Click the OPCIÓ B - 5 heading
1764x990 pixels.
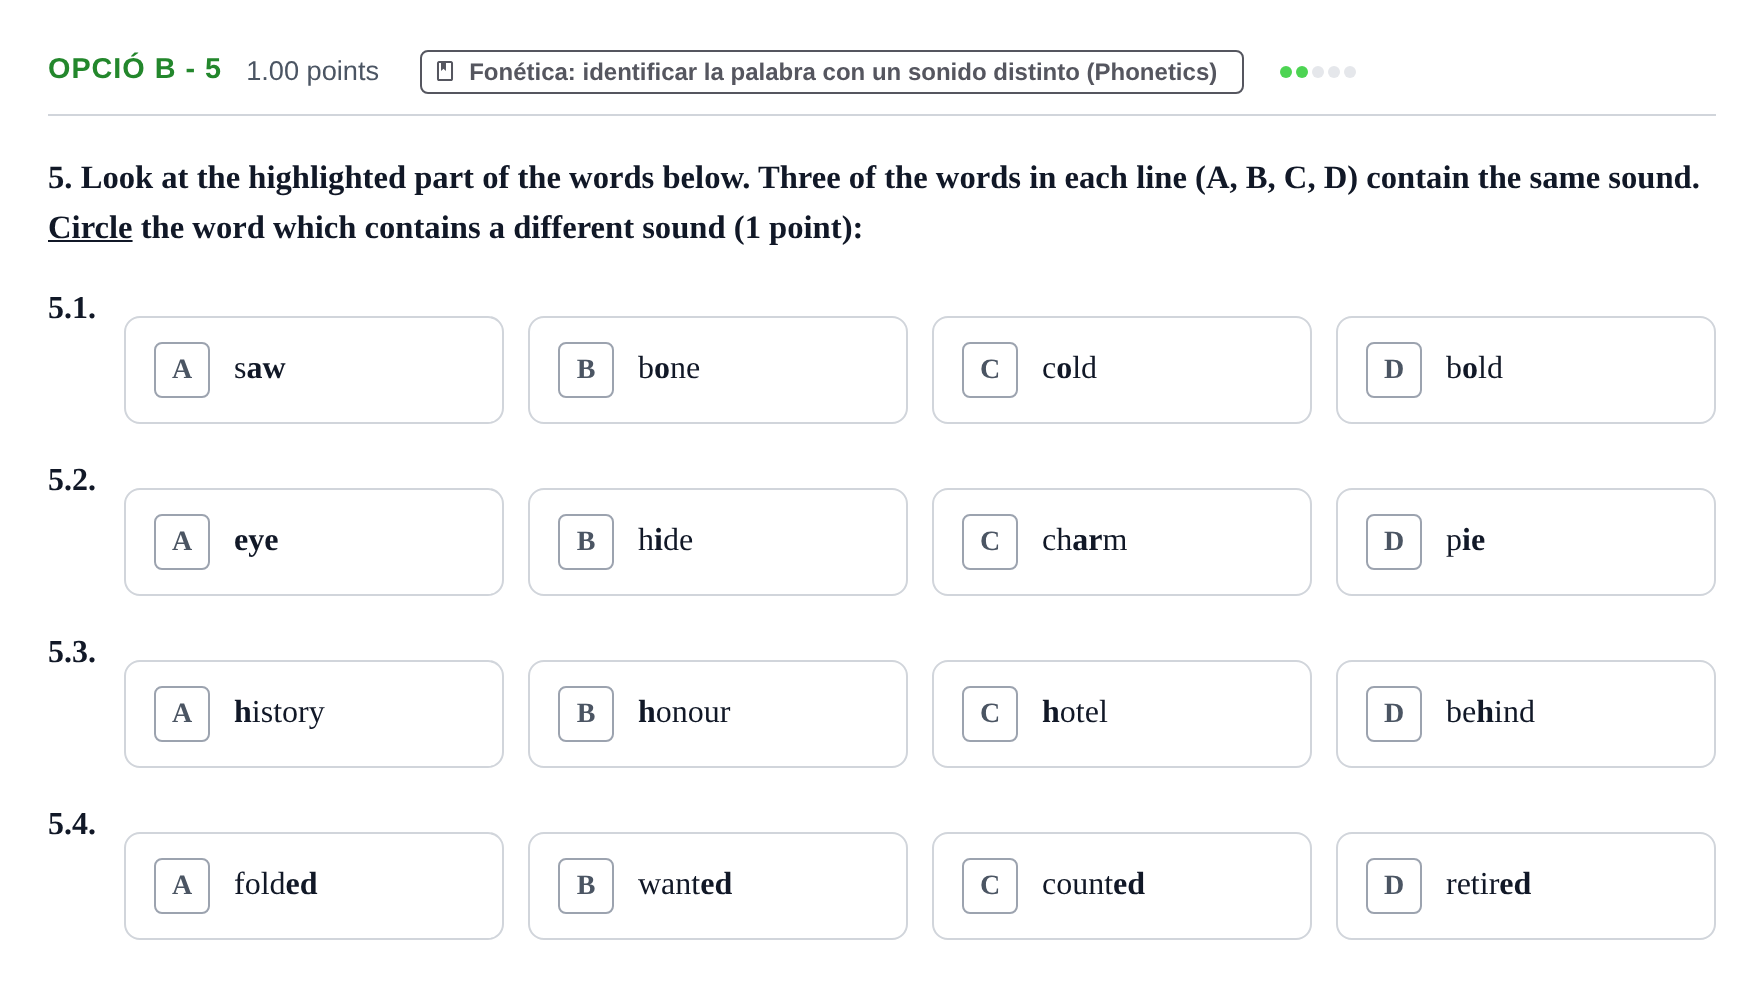[x=135, y=69]
